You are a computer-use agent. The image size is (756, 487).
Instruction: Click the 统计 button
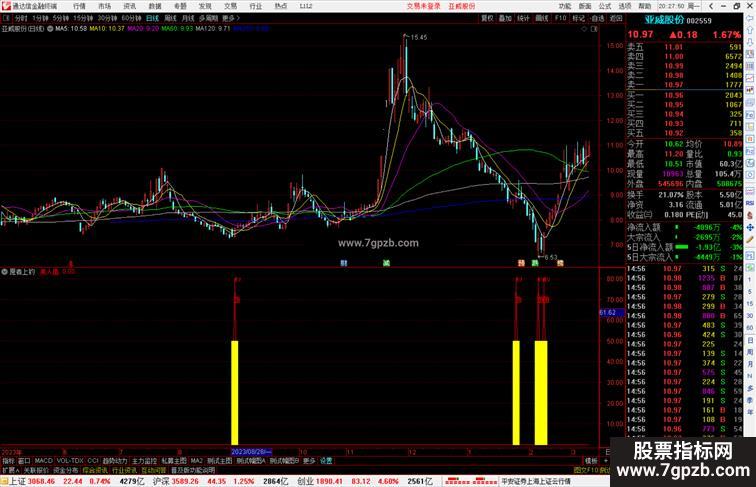tap(524, 18)
